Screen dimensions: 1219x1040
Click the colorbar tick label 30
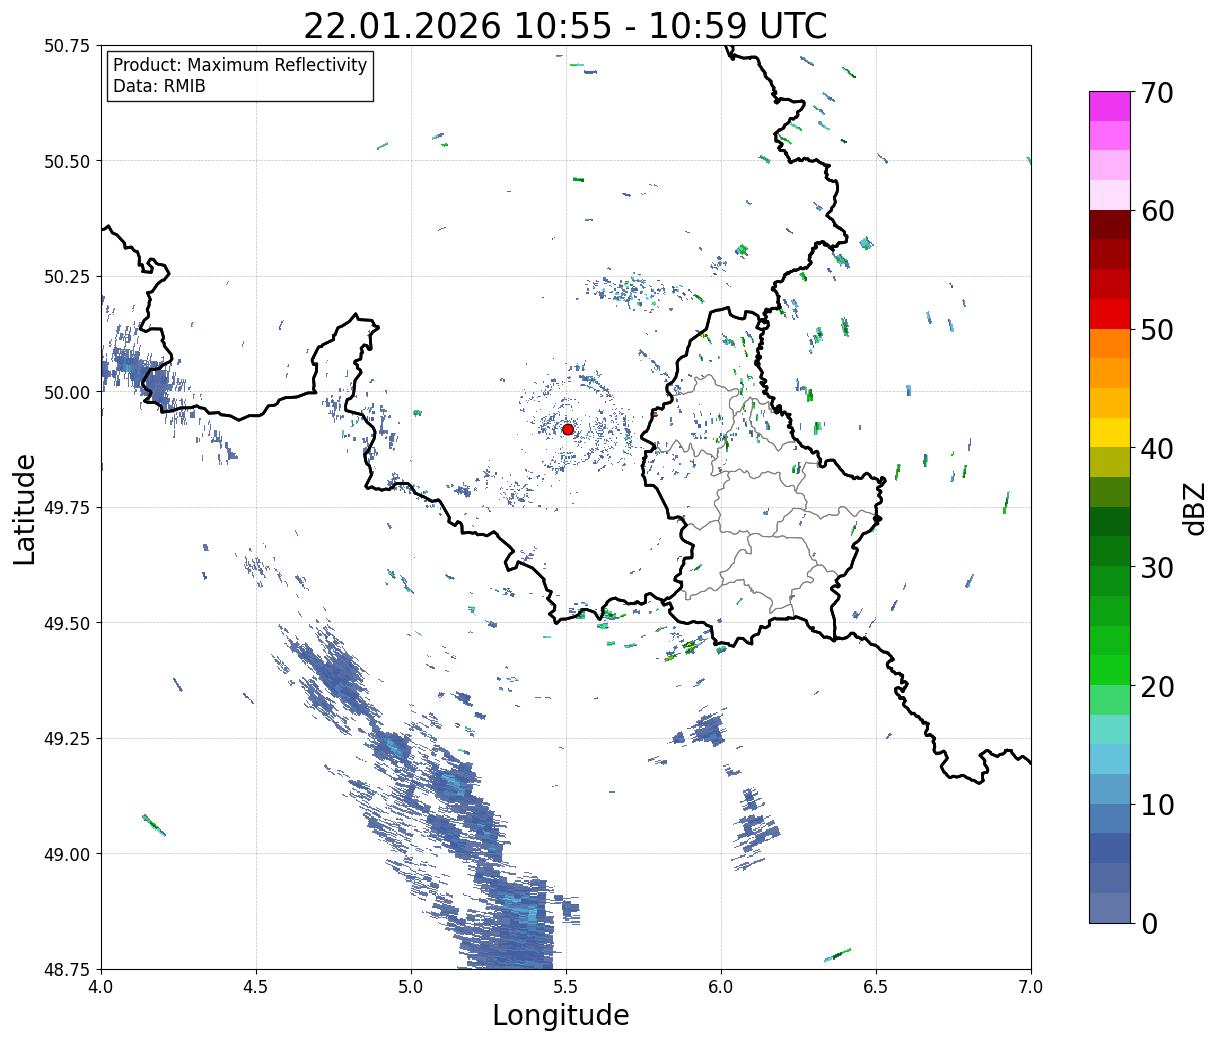tap(1157, 567)
